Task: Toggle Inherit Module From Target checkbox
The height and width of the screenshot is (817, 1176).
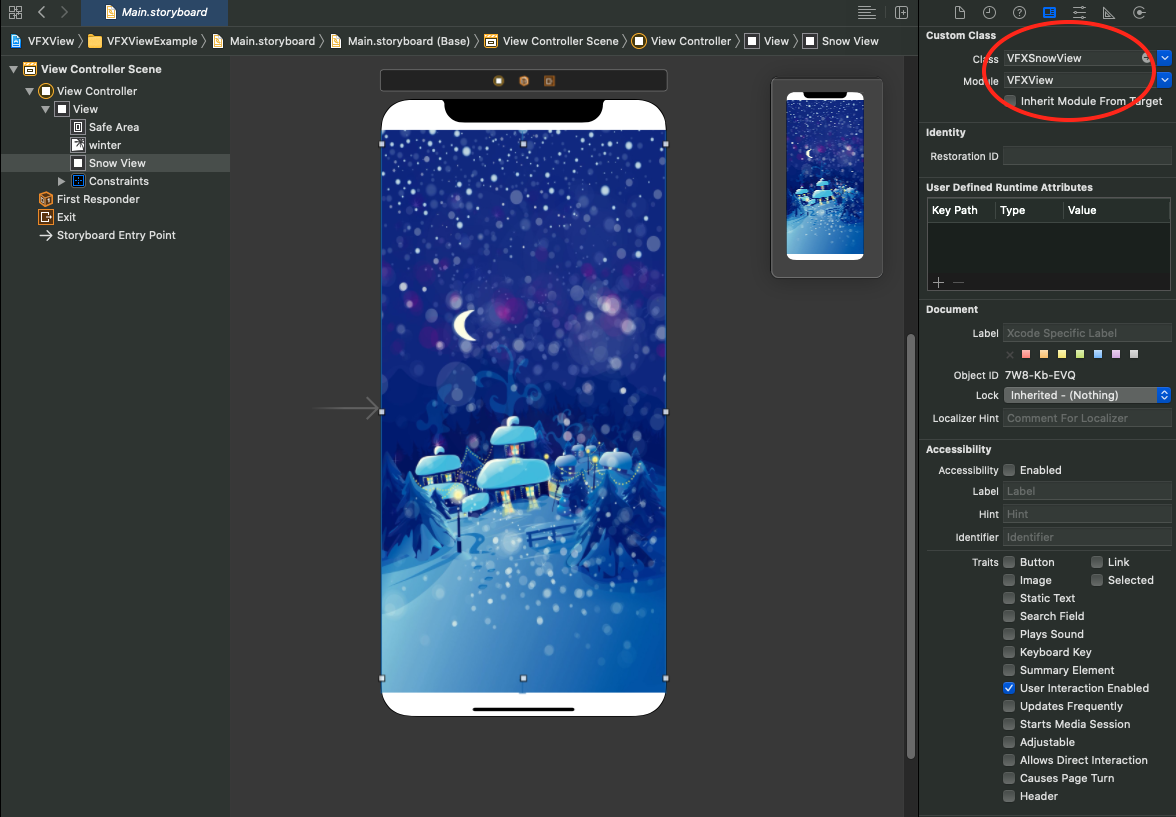Action: pos(1010,101)
